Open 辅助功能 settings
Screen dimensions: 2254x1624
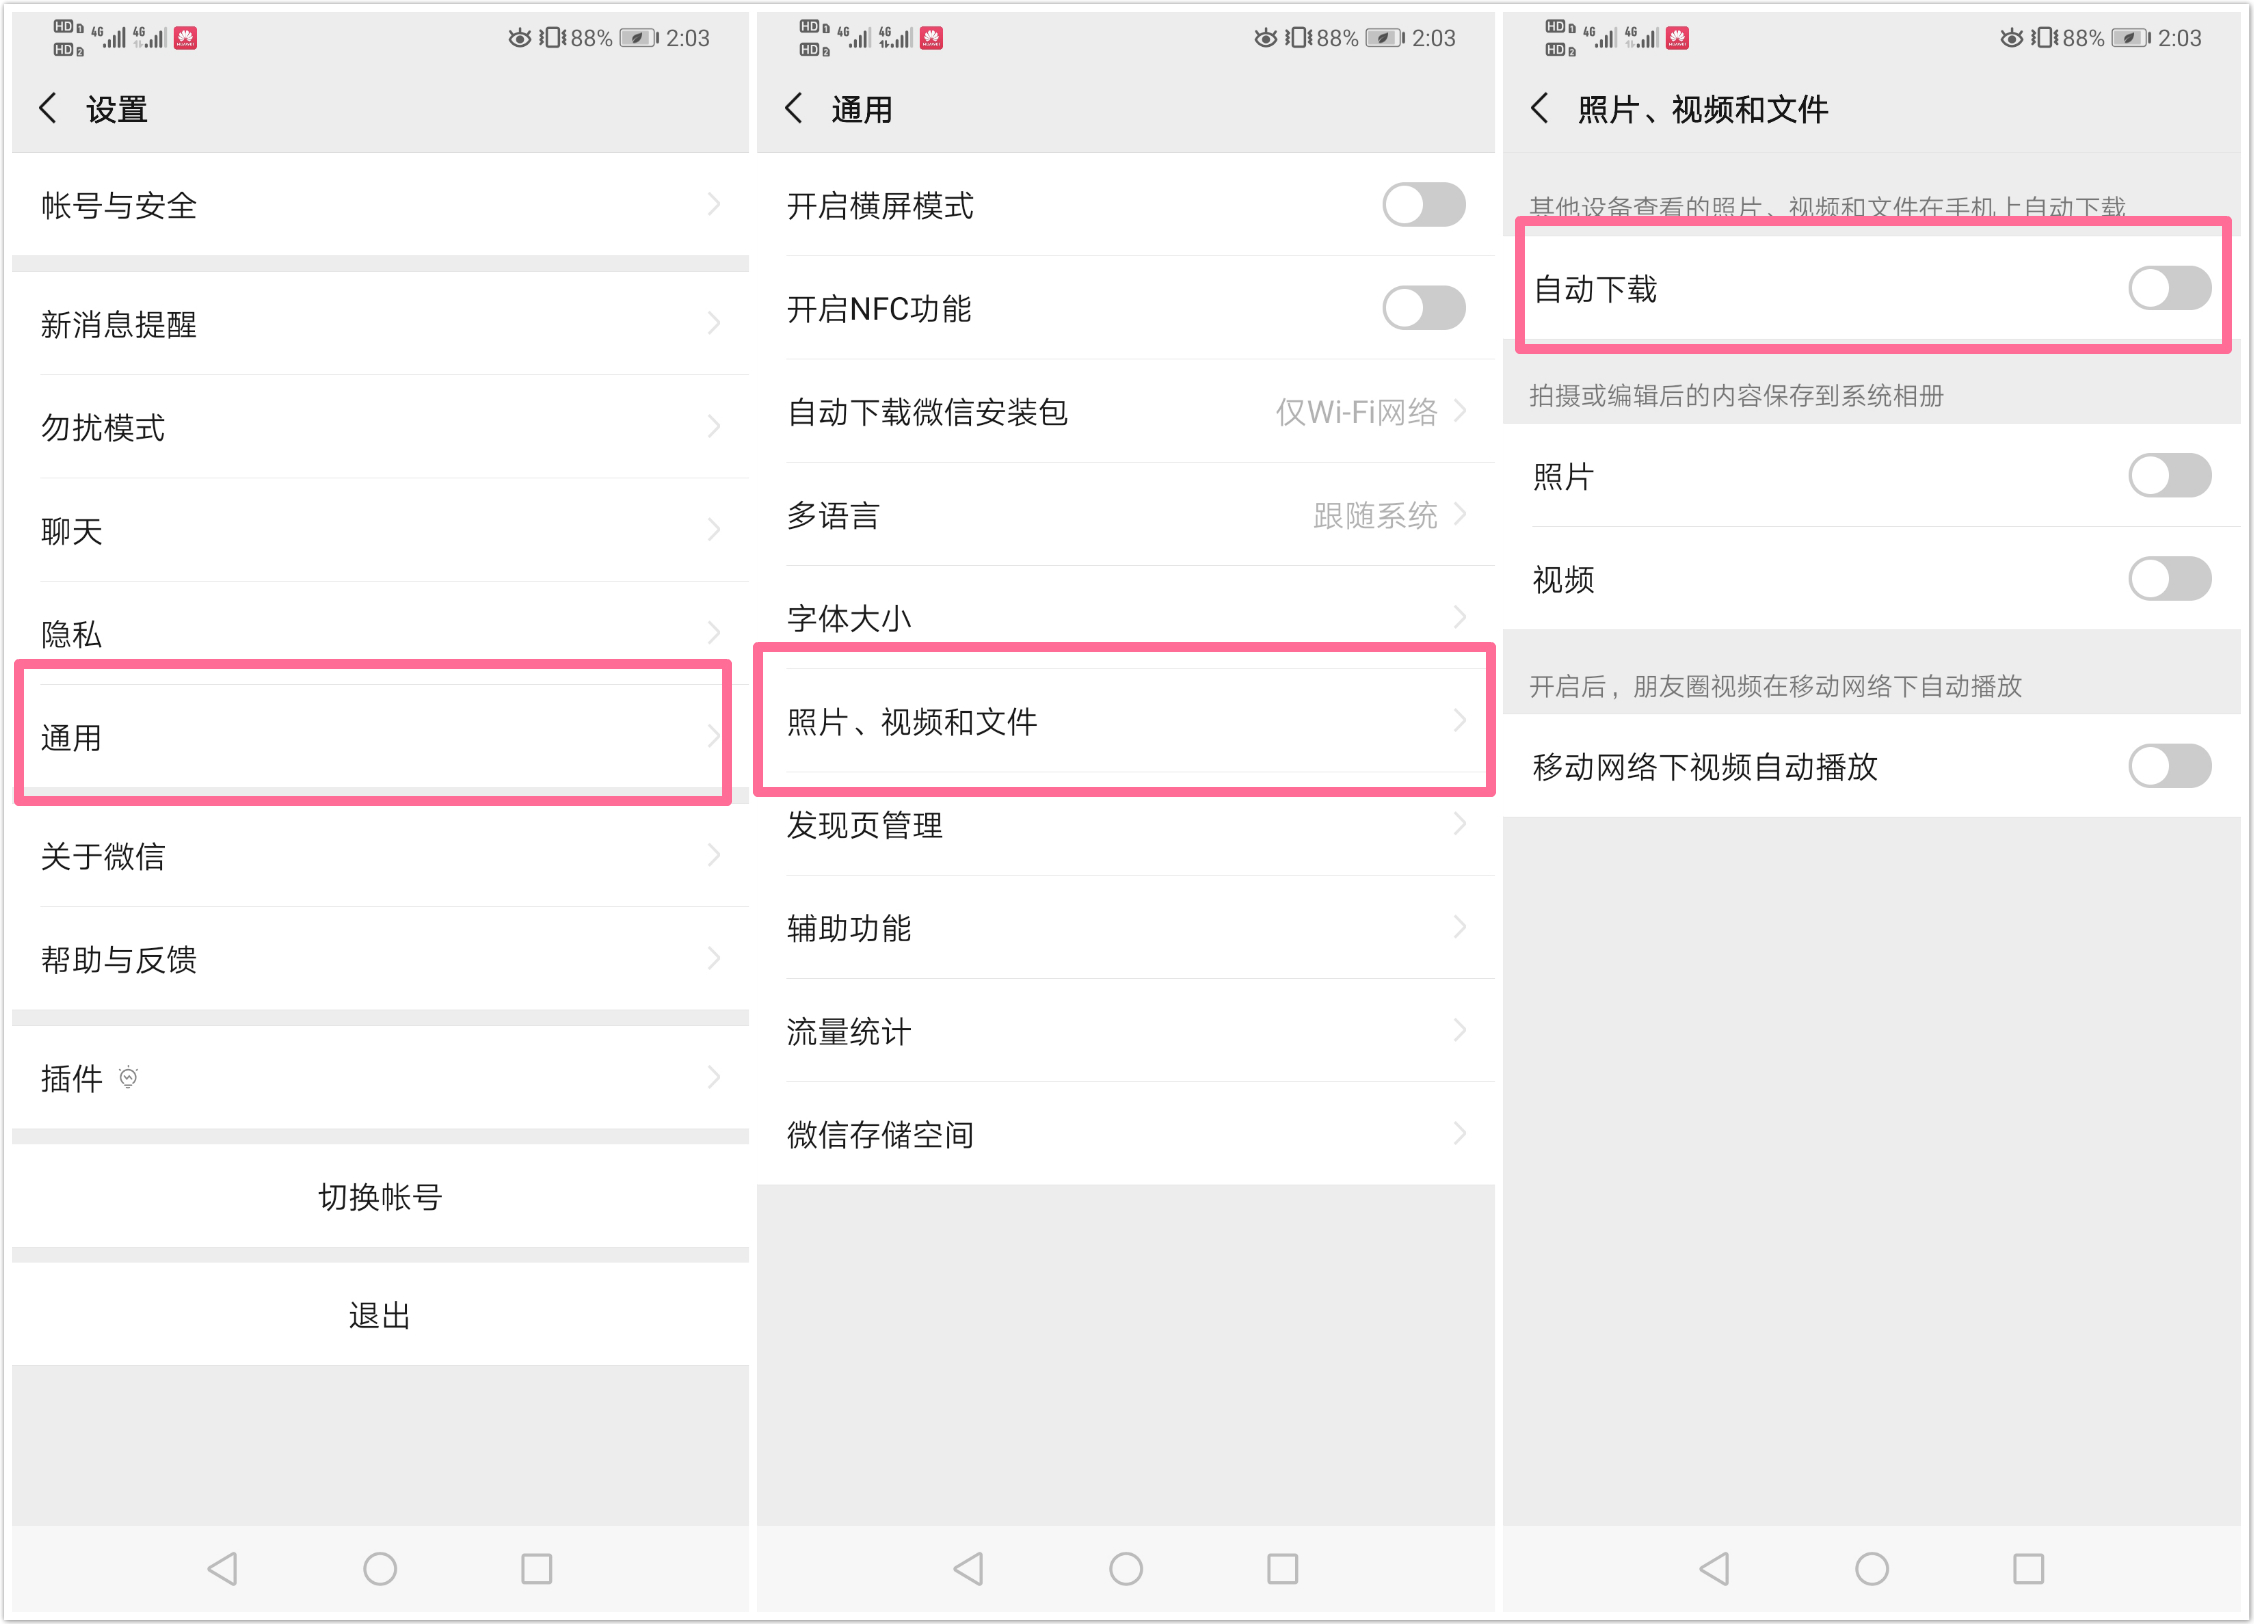click(1127, 928)
